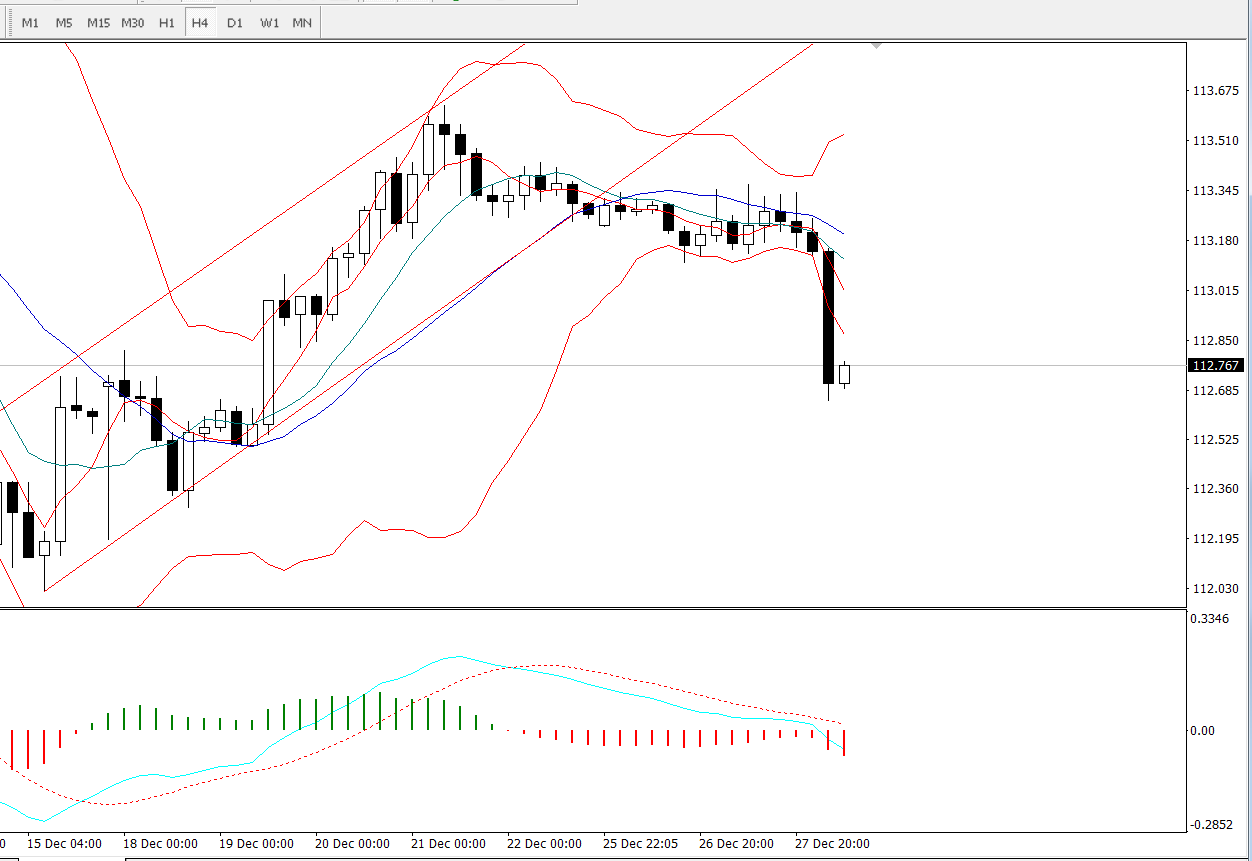
Task: Select the large black bearish candle
Action: tap(828, 317)
